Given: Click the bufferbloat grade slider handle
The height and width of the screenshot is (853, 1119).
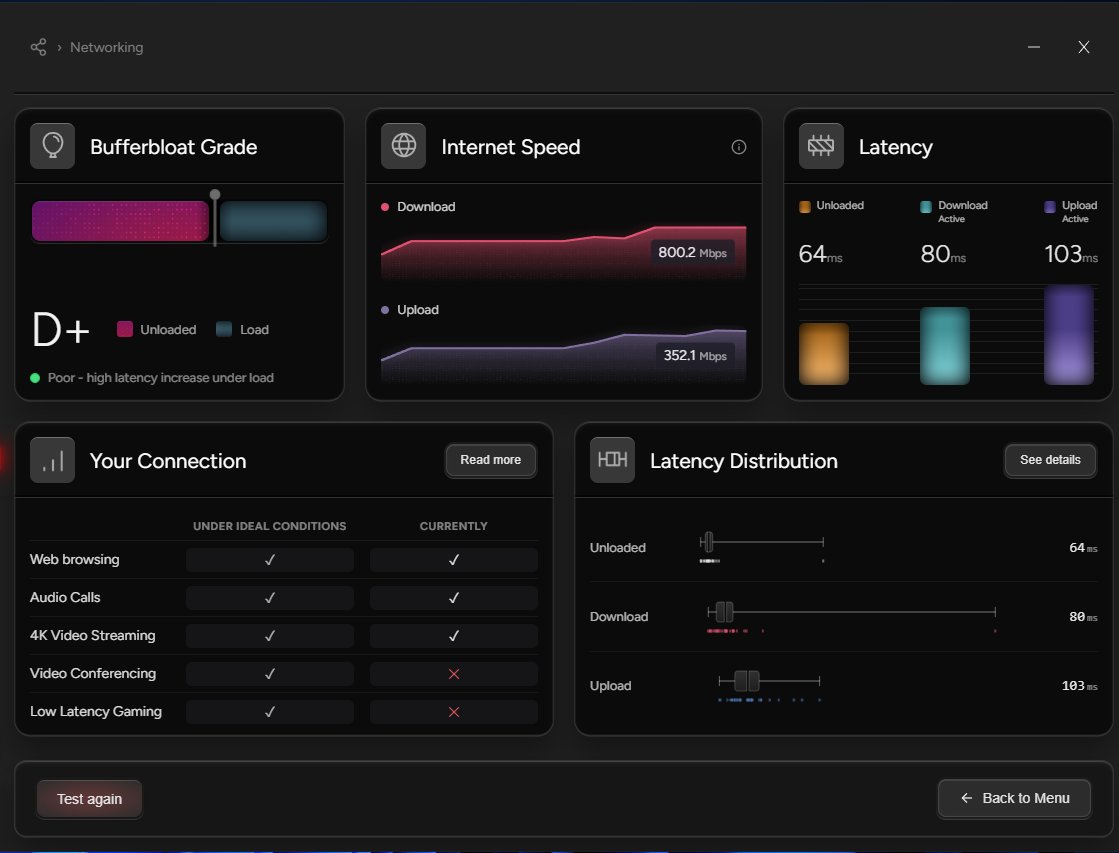Looking at the screenshot, I should [215, 195].
